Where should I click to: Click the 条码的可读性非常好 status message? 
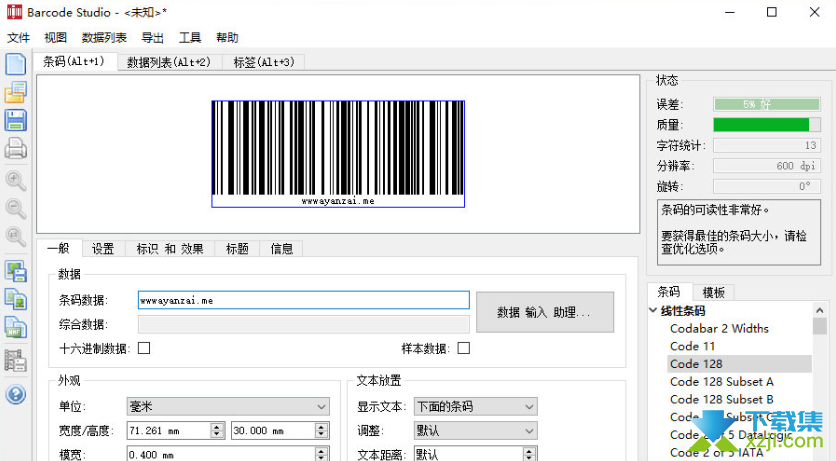pos(714,210)
